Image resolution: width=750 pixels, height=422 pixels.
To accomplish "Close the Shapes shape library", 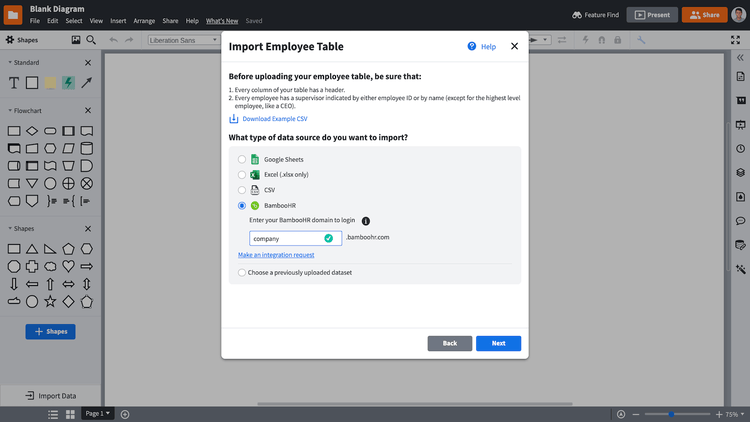I will (88, 229).
